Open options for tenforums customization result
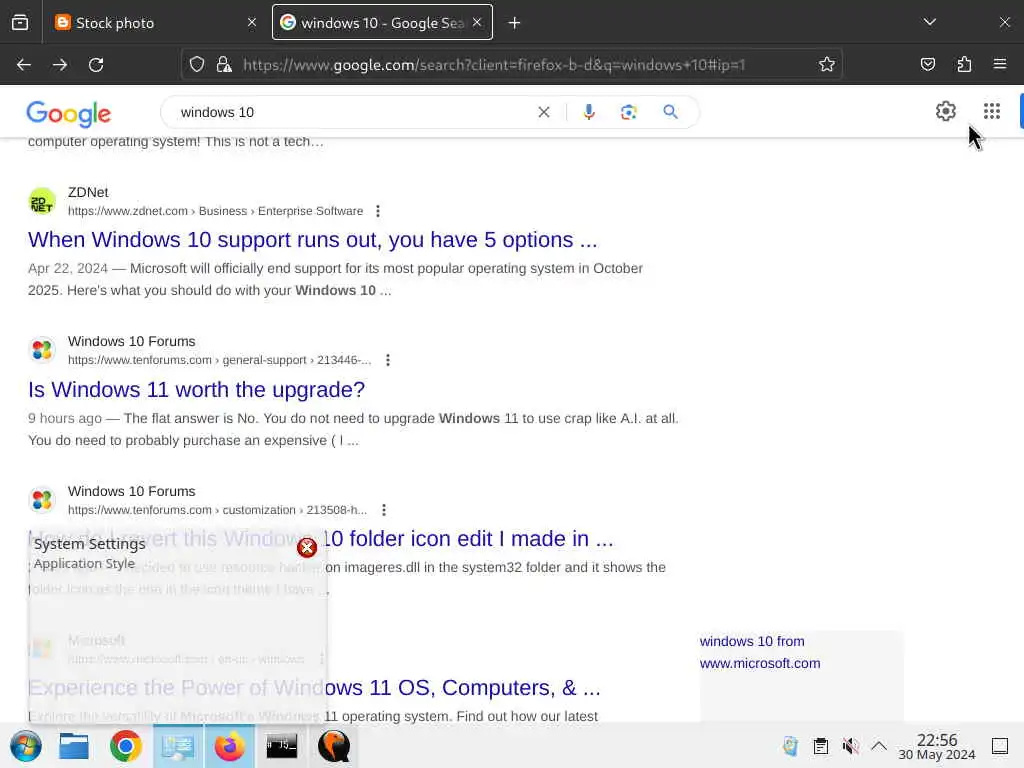Screen dimensions: 1024x768 [384, 509]
